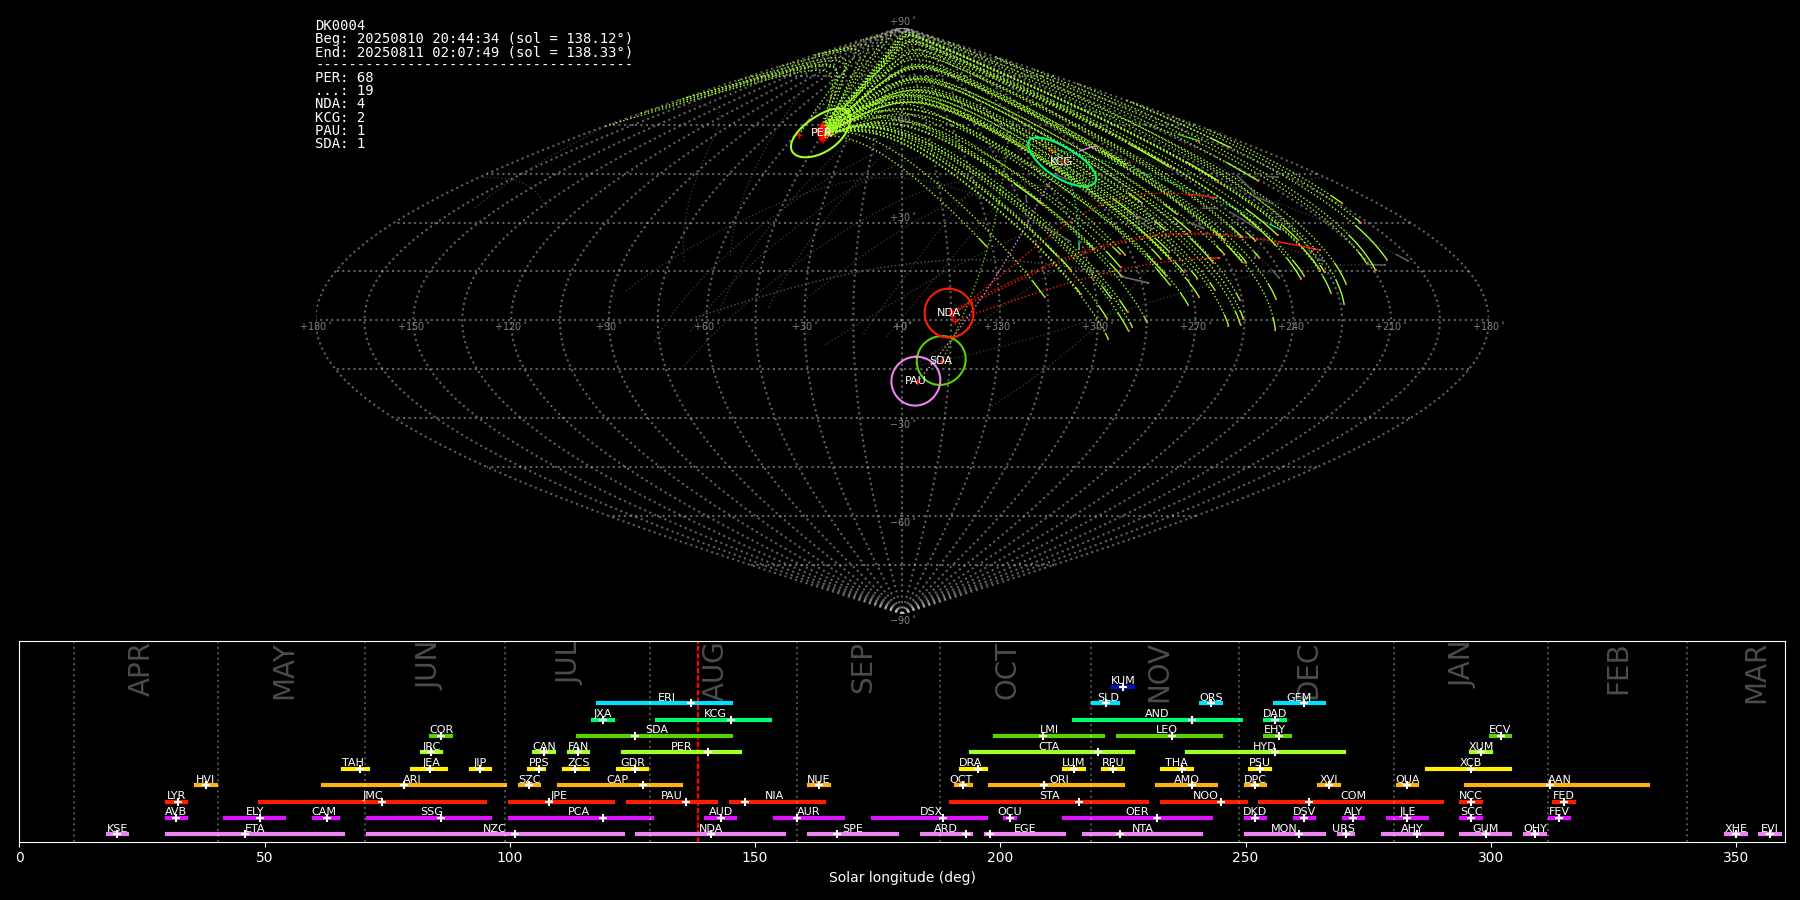This screenshot has width=1800, height=900.
Task: Click the '...: 19' sporadic count line
Action: (344, 91)
